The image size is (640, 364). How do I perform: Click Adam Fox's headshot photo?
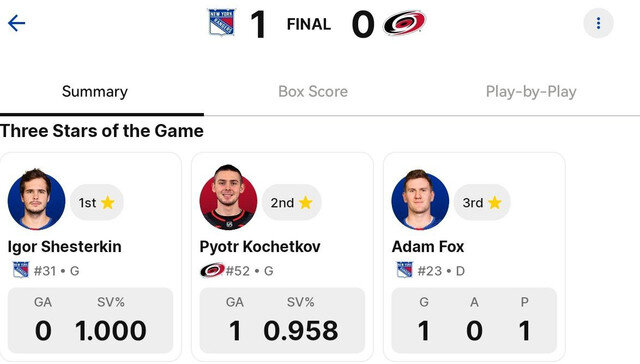[x=420, y=200]
